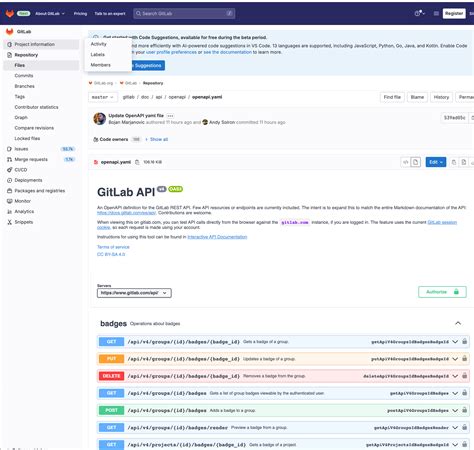
Task: Toggle commit description ellipsis button
Action: point(170,116)
